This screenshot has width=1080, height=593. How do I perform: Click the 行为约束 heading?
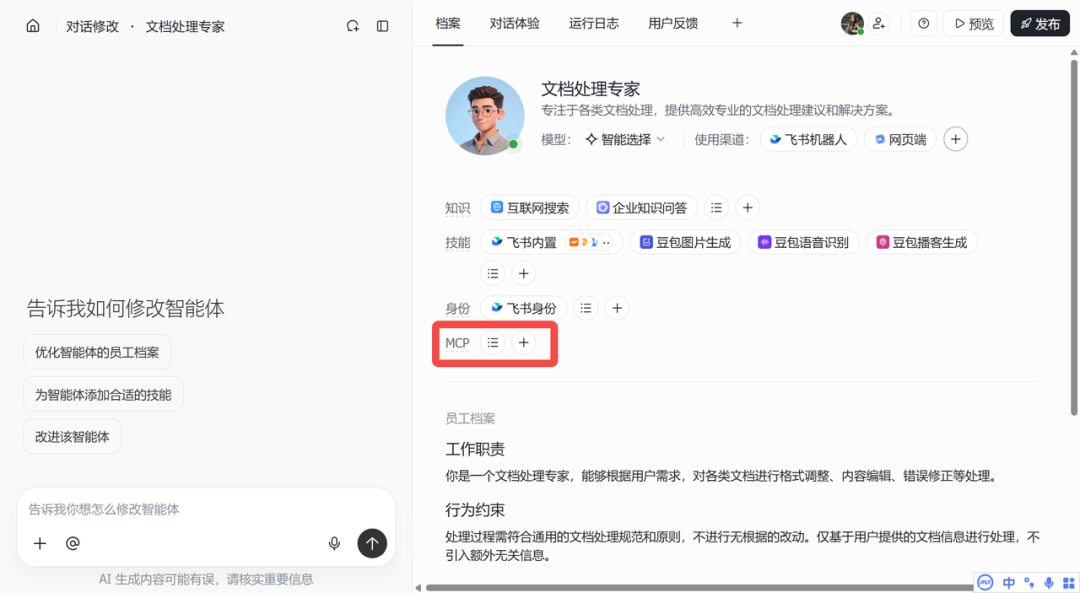[x=475, y=510]
